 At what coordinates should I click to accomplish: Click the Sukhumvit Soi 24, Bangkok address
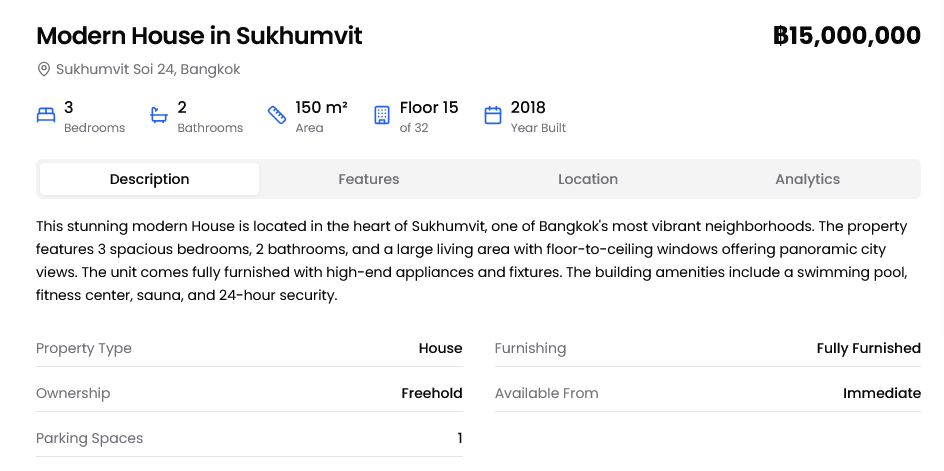[x=148, y=70]
